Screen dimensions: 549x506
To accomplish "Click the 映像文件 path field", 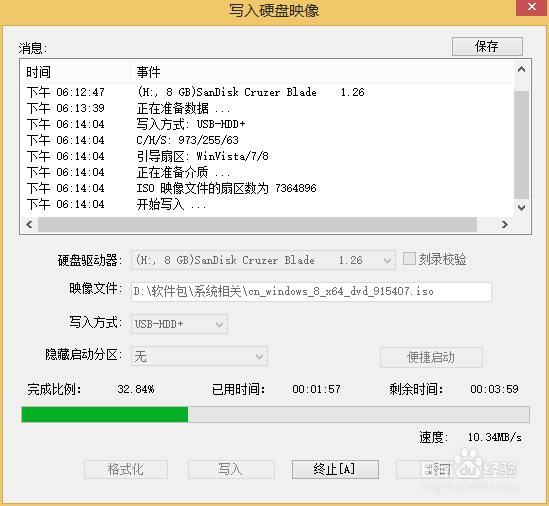I will pos(311,292).
